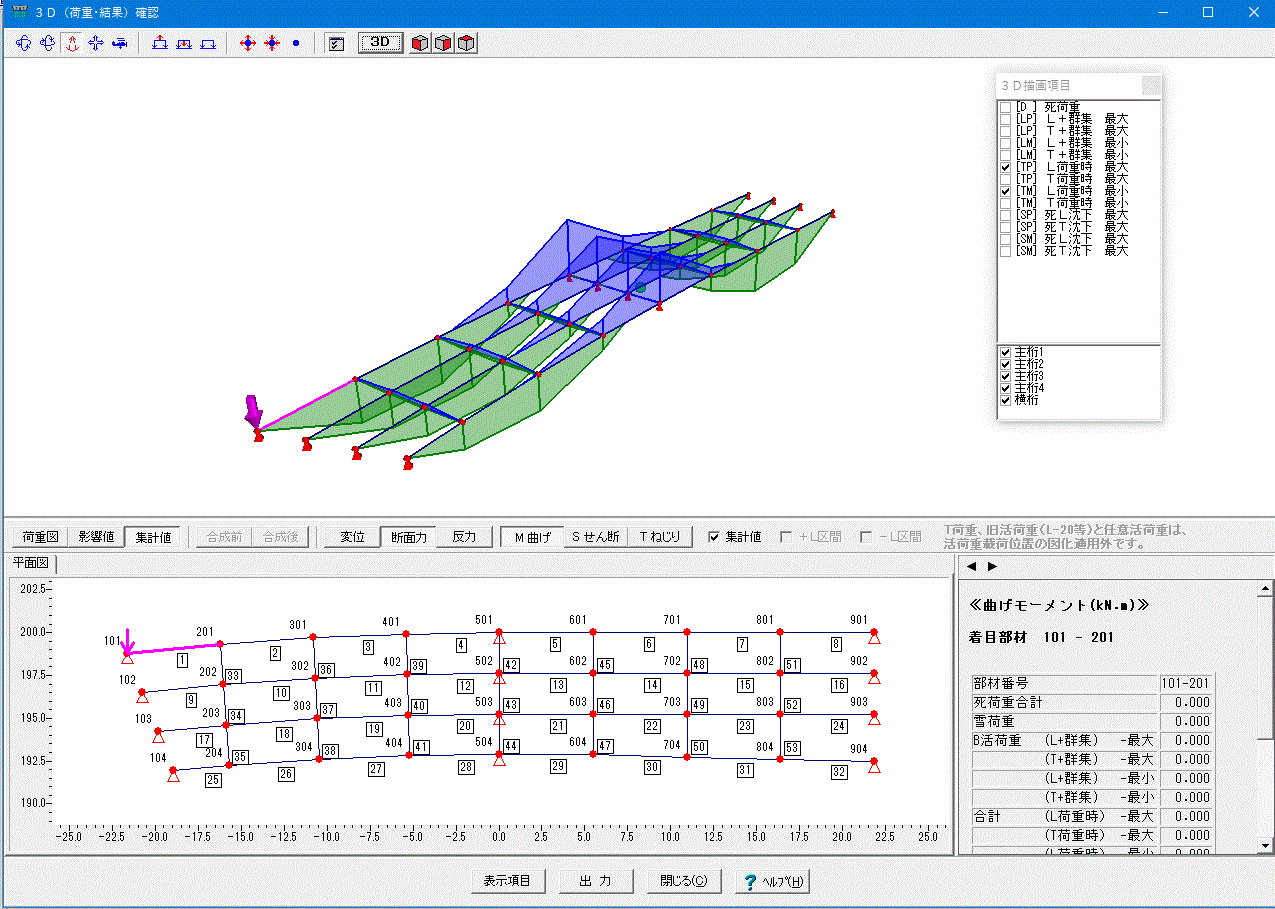Hide 主桁1 in the 3D view
The height and width of the screenshot is (909, 1275).
point(1005,352)
